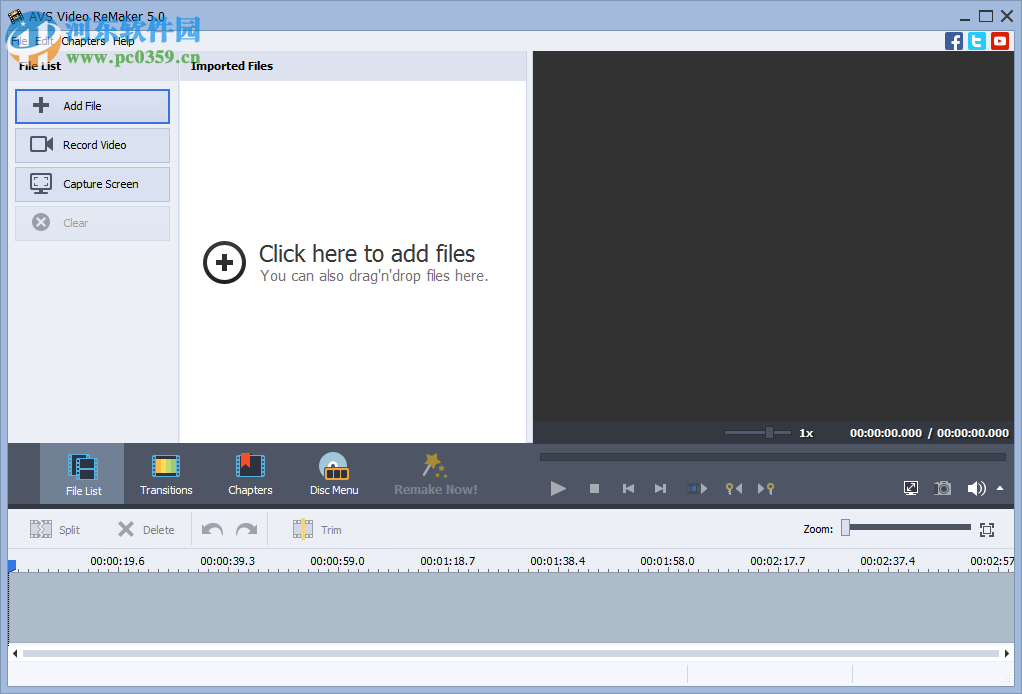The image size is (1022, 694).
Task: Click the Capture Screen button
Action: click(92, 184)
